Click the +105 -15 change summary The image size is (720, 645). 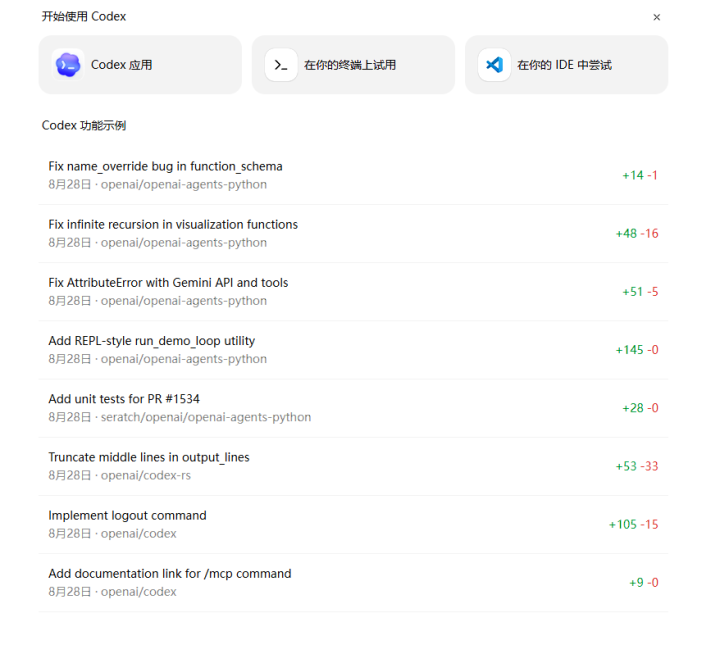coord(633,524)
